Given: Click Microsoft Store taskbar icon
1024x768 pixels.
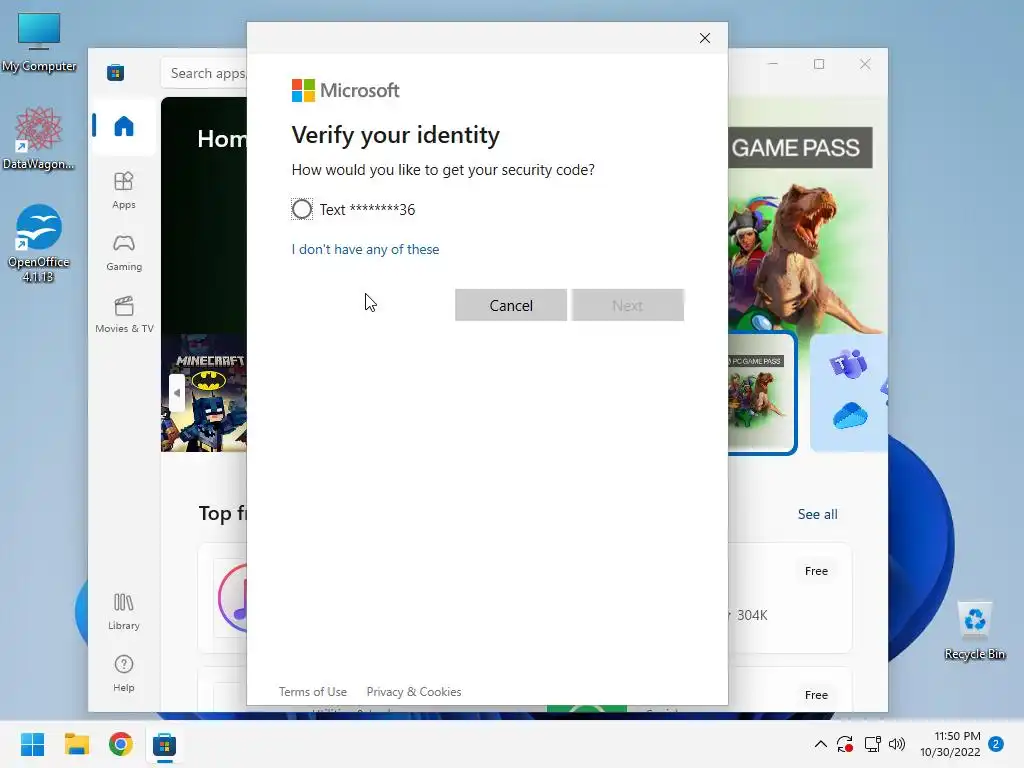Looking at the screenshot, I should click(165, 744).
